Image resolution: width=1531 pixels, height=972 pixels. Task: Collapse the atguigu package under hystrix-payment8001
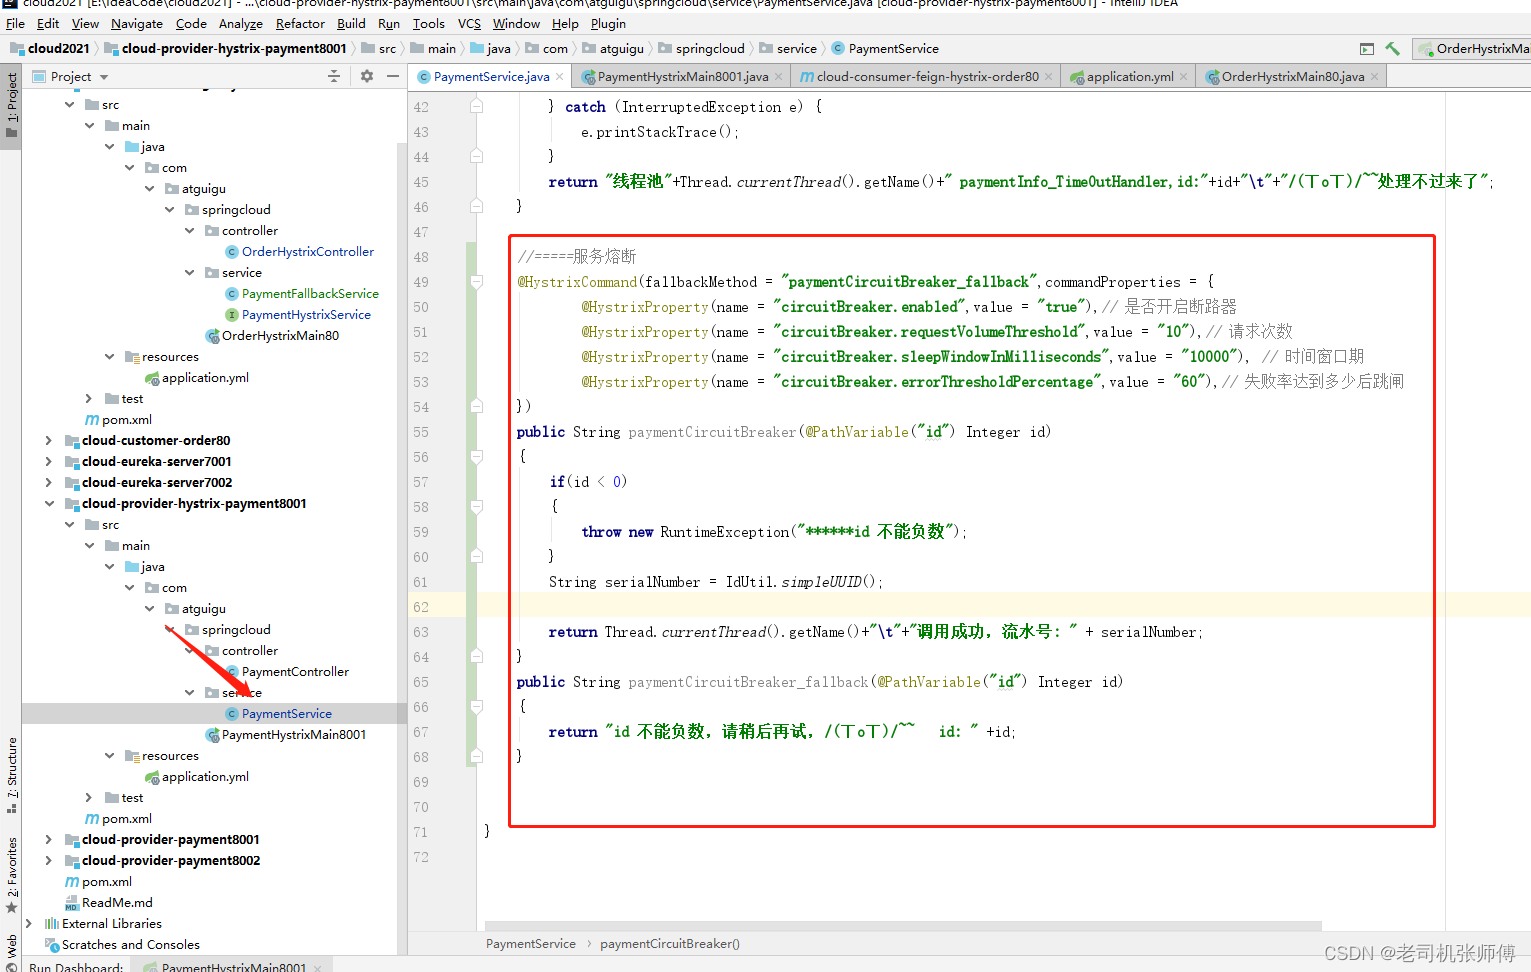coord(149,609)
